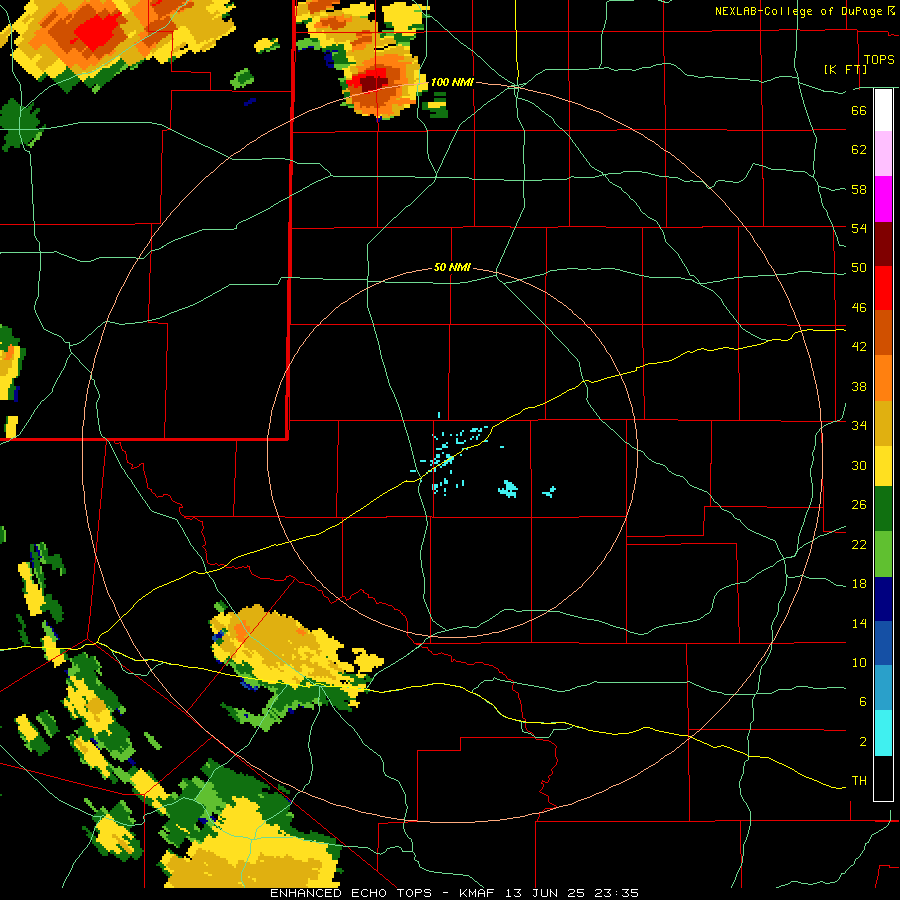The height and width of the screenshot is (900, 900).
Task: Select the light pink legend swatch
Action: (x=883, y=153)
